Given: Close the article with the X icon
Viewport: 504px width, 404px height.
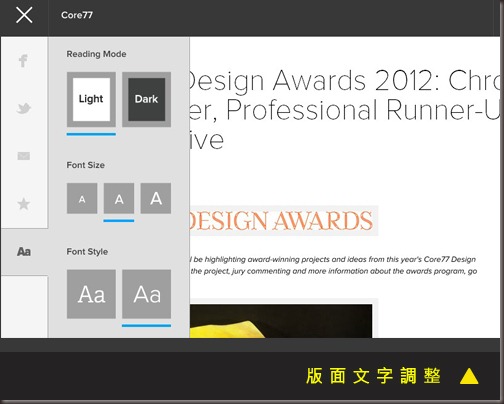Looking at the screenshot, I should 24,15.
